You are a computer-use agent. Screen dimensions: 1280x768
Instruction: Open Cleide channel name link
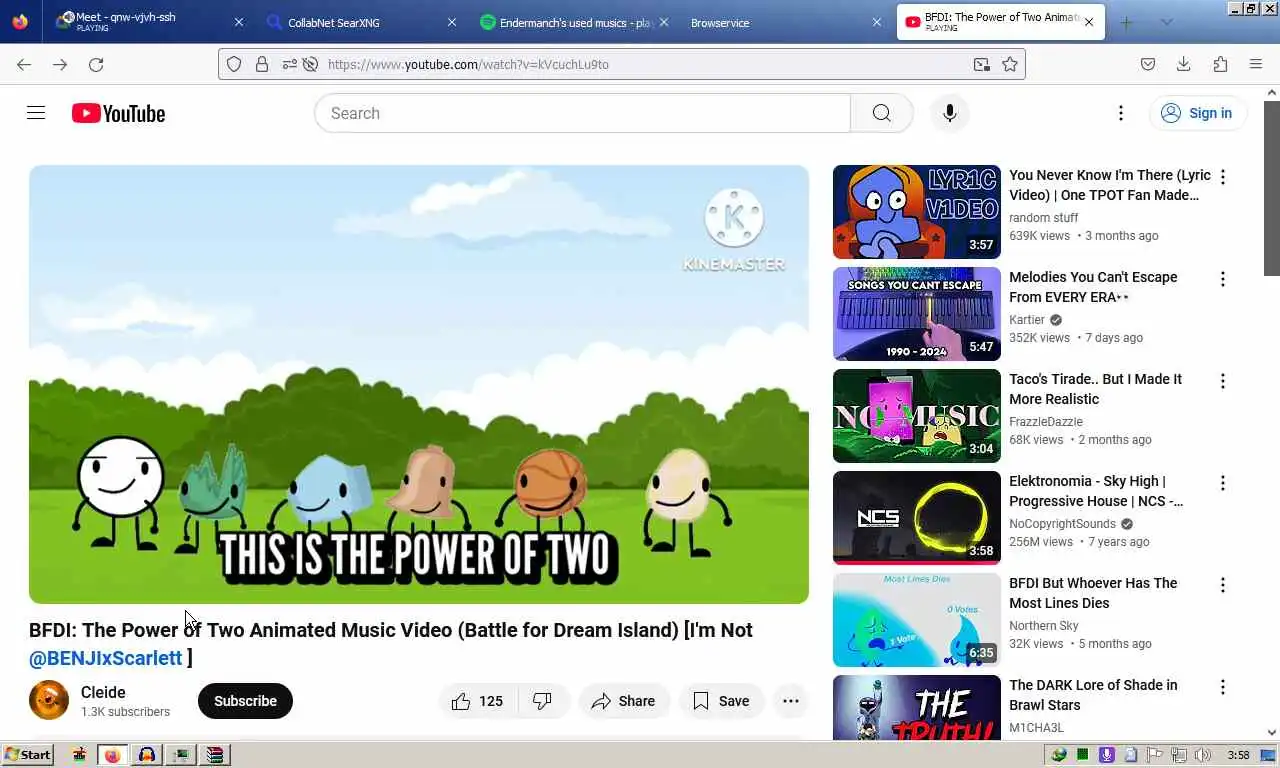pyautogui.click(x=103, y=692)
